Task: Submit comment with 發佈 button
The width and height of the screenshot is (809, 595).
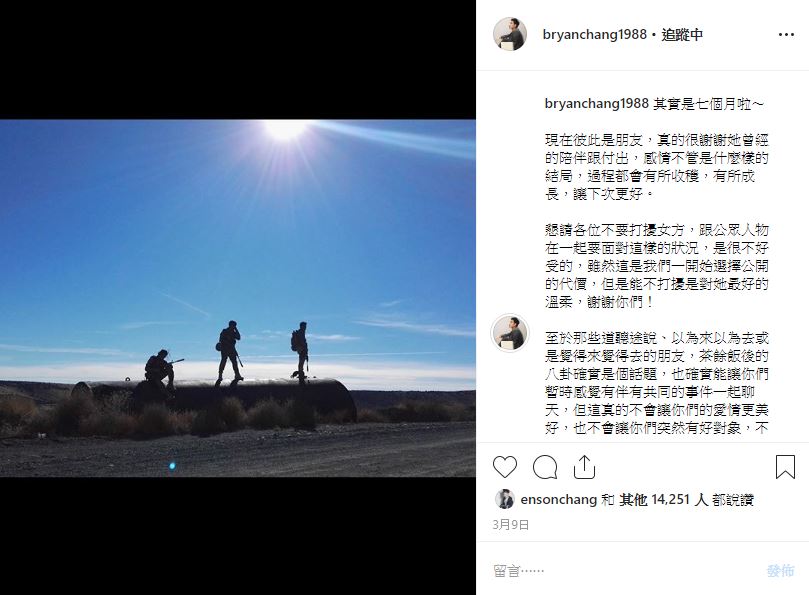Action: (x=780, y=571)
